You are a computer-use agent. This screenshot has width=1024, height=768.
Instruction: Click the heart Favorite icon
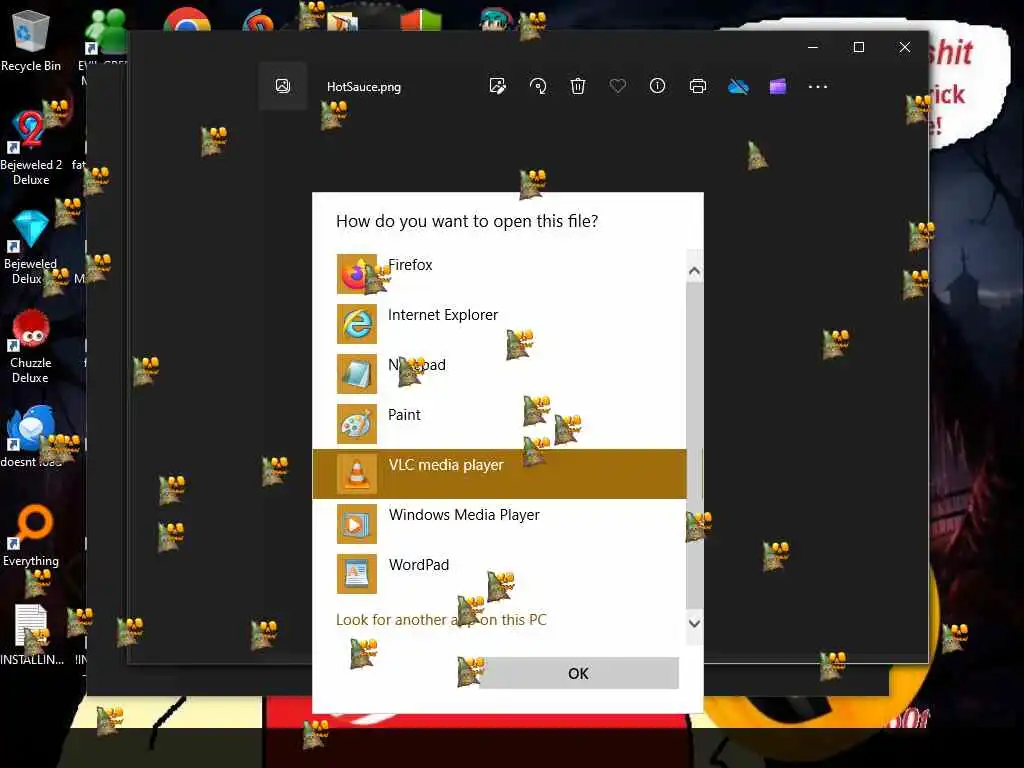618,86
